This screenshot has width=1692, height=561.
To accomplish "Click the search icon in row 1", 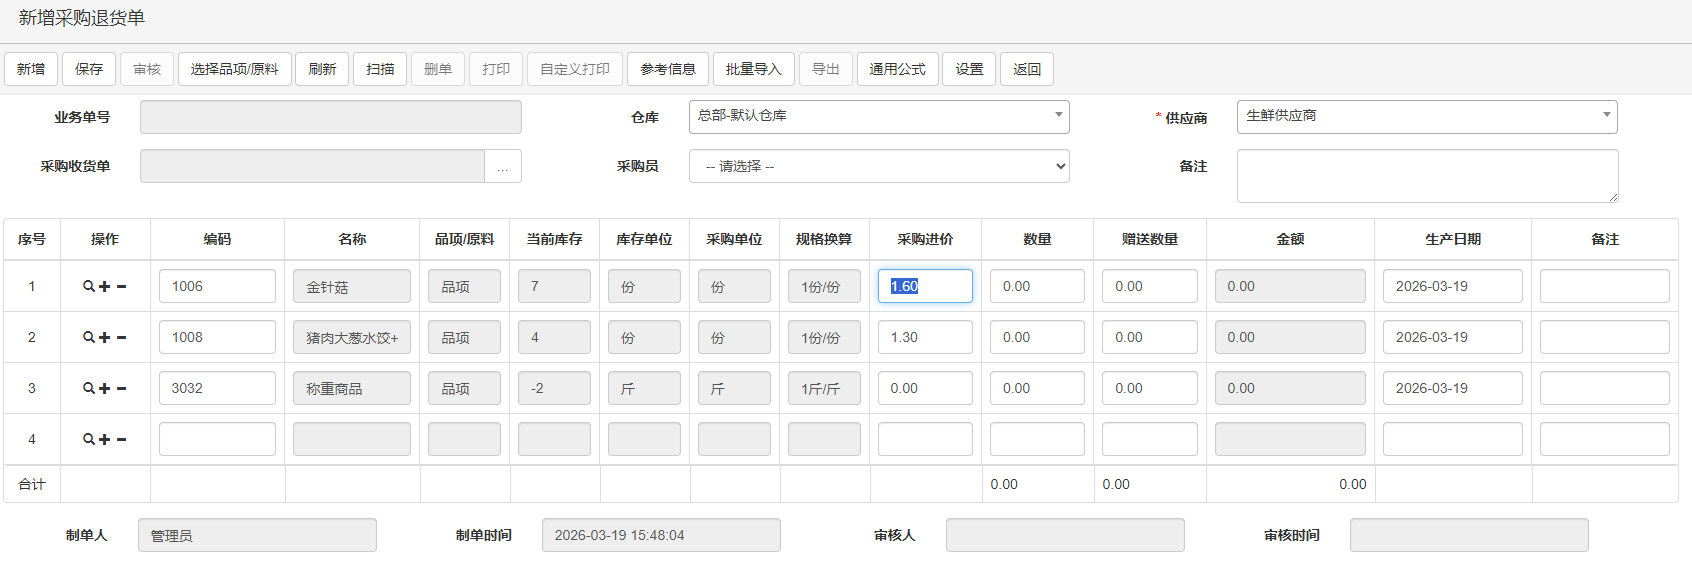I will click(89, 287).
